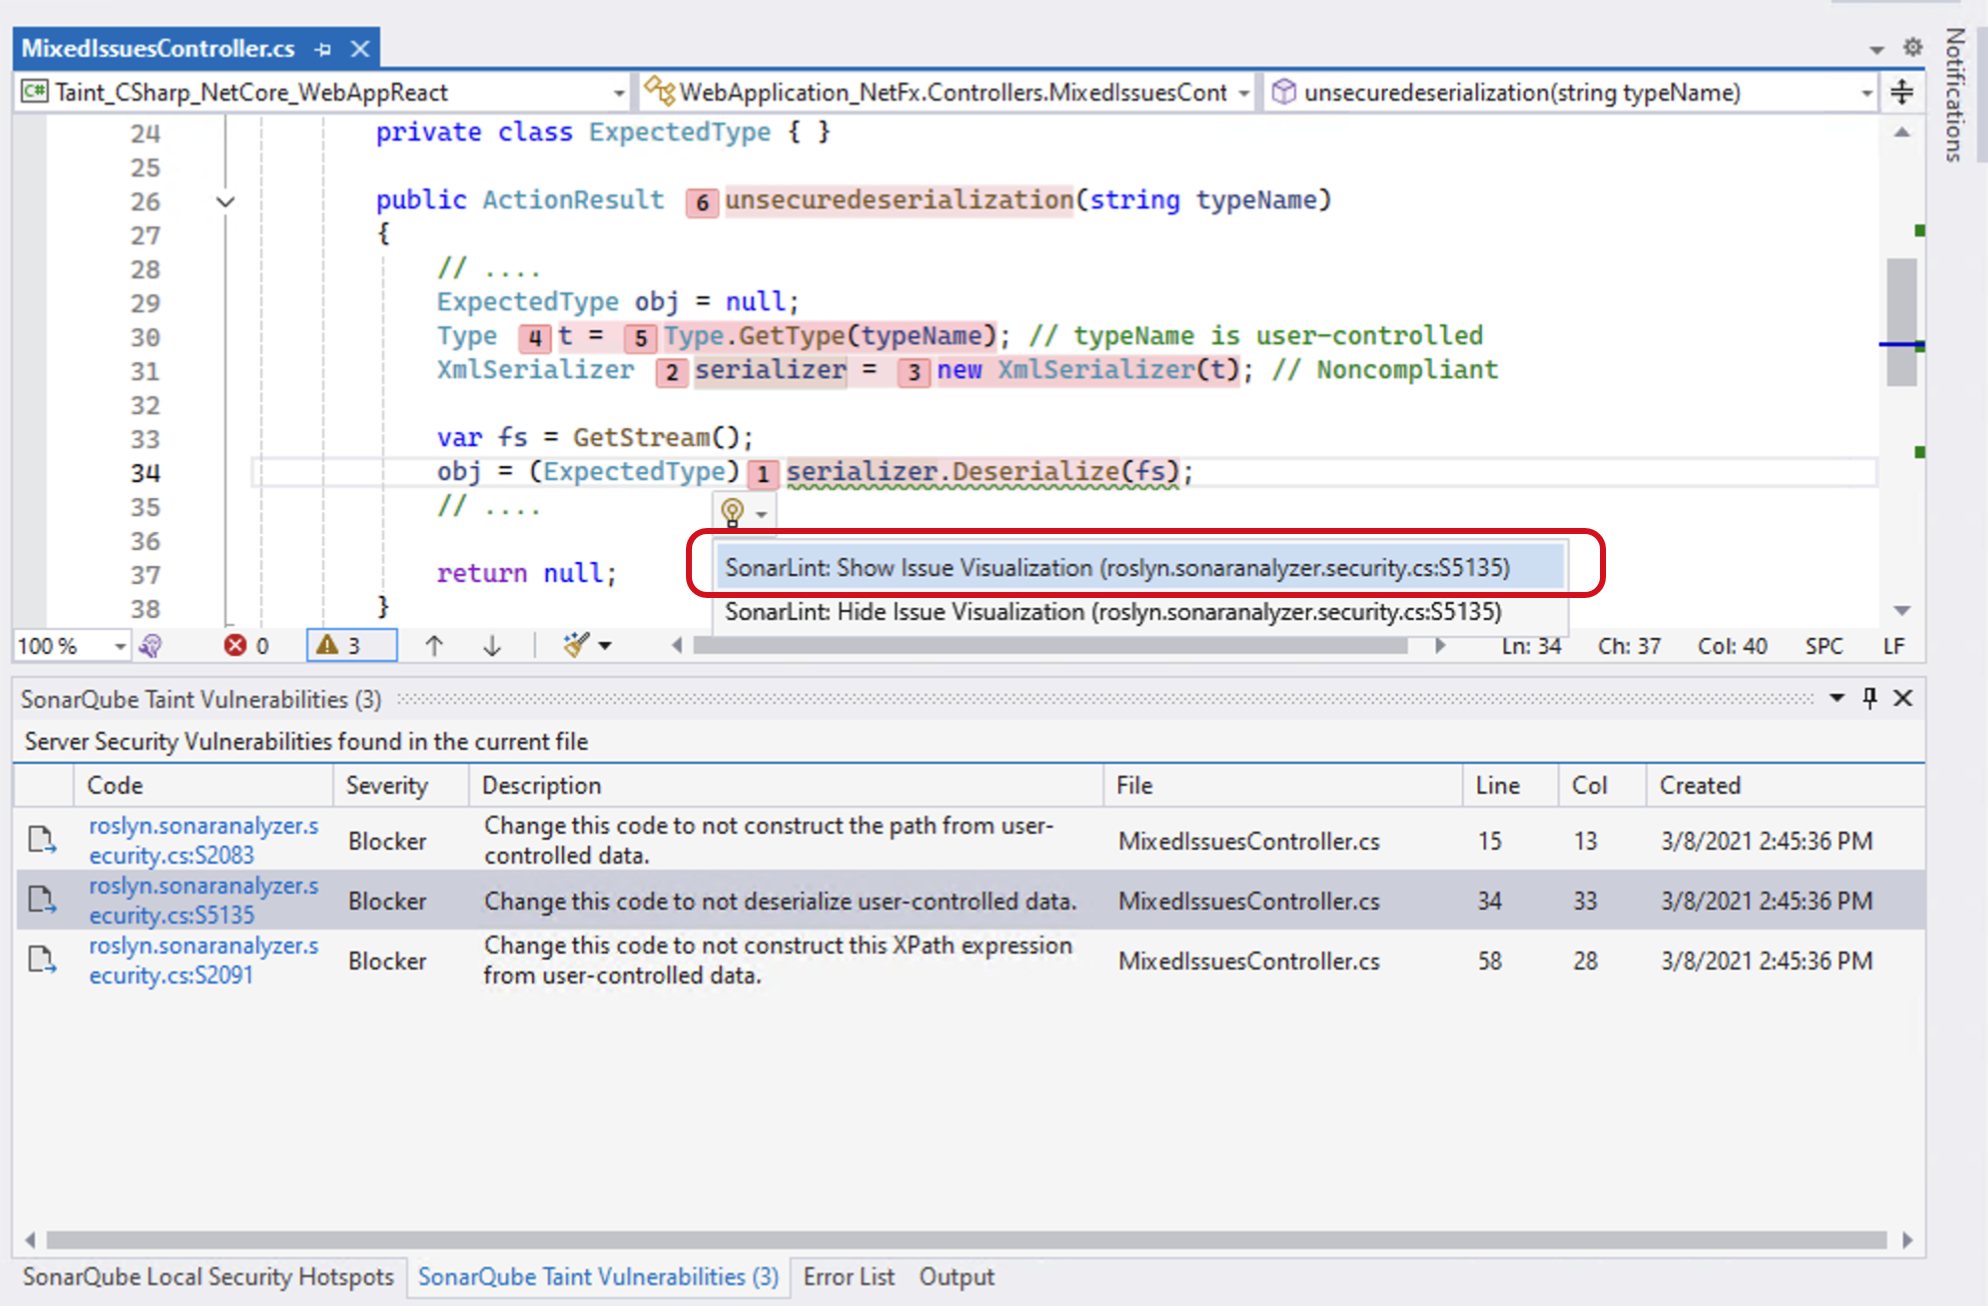Click the navigate icon of the S2083 row
1988x1306 pixels.
click(42, 841)
